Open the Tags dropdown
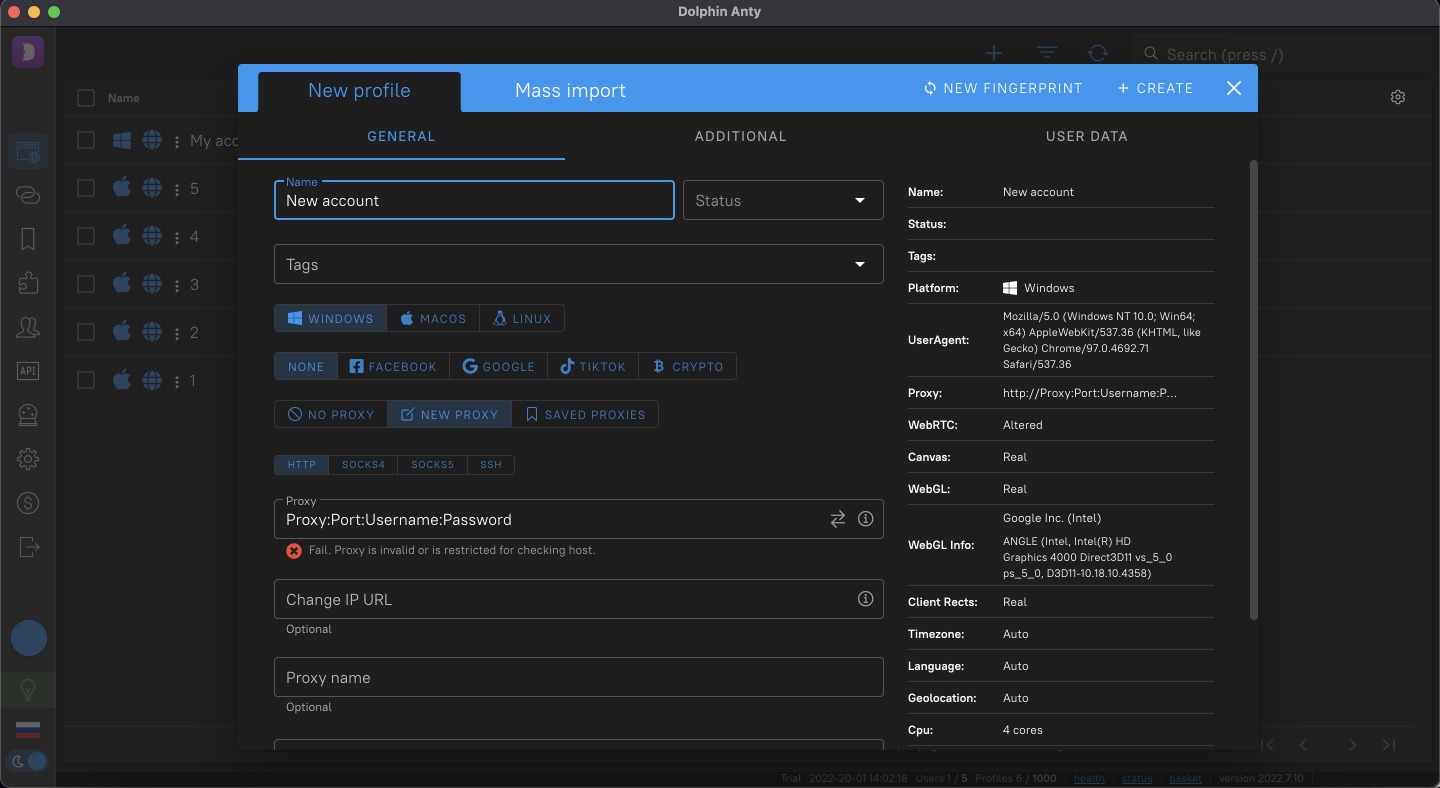This screenshot has width=1440, height=788. point(578,264)
